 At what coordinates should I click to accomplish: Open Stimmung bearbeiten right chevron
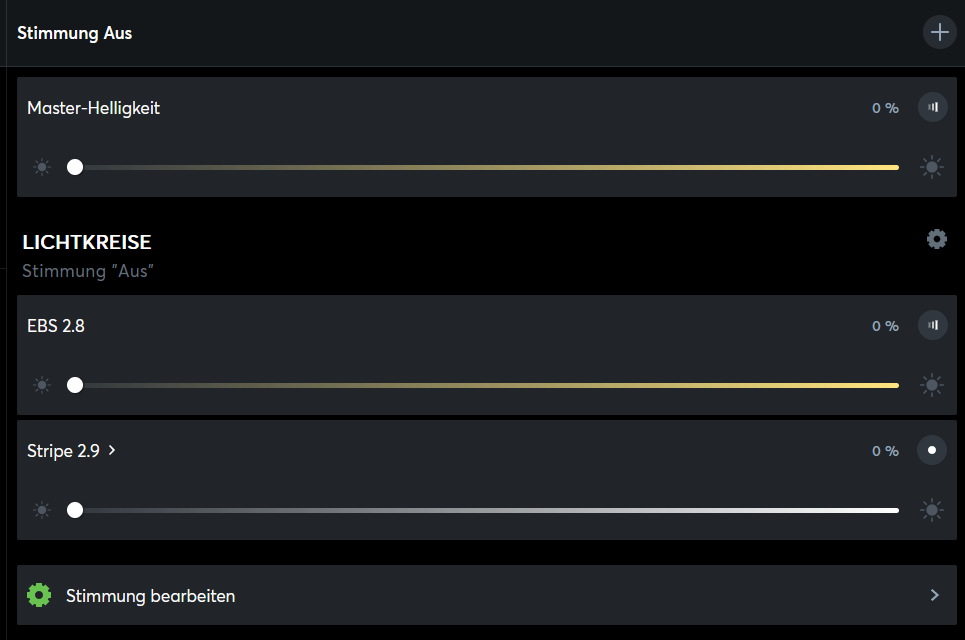pos(934,595)
